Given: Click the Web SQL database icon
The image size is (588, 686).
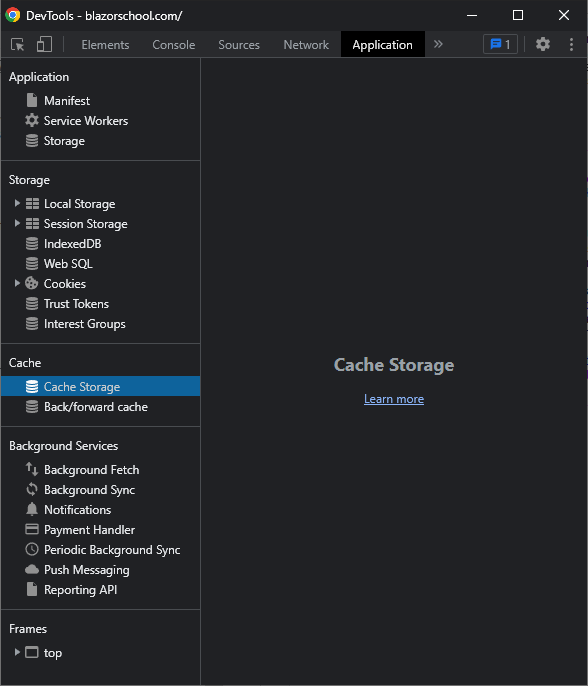Looking at the screenshot, I should (32, 263).
